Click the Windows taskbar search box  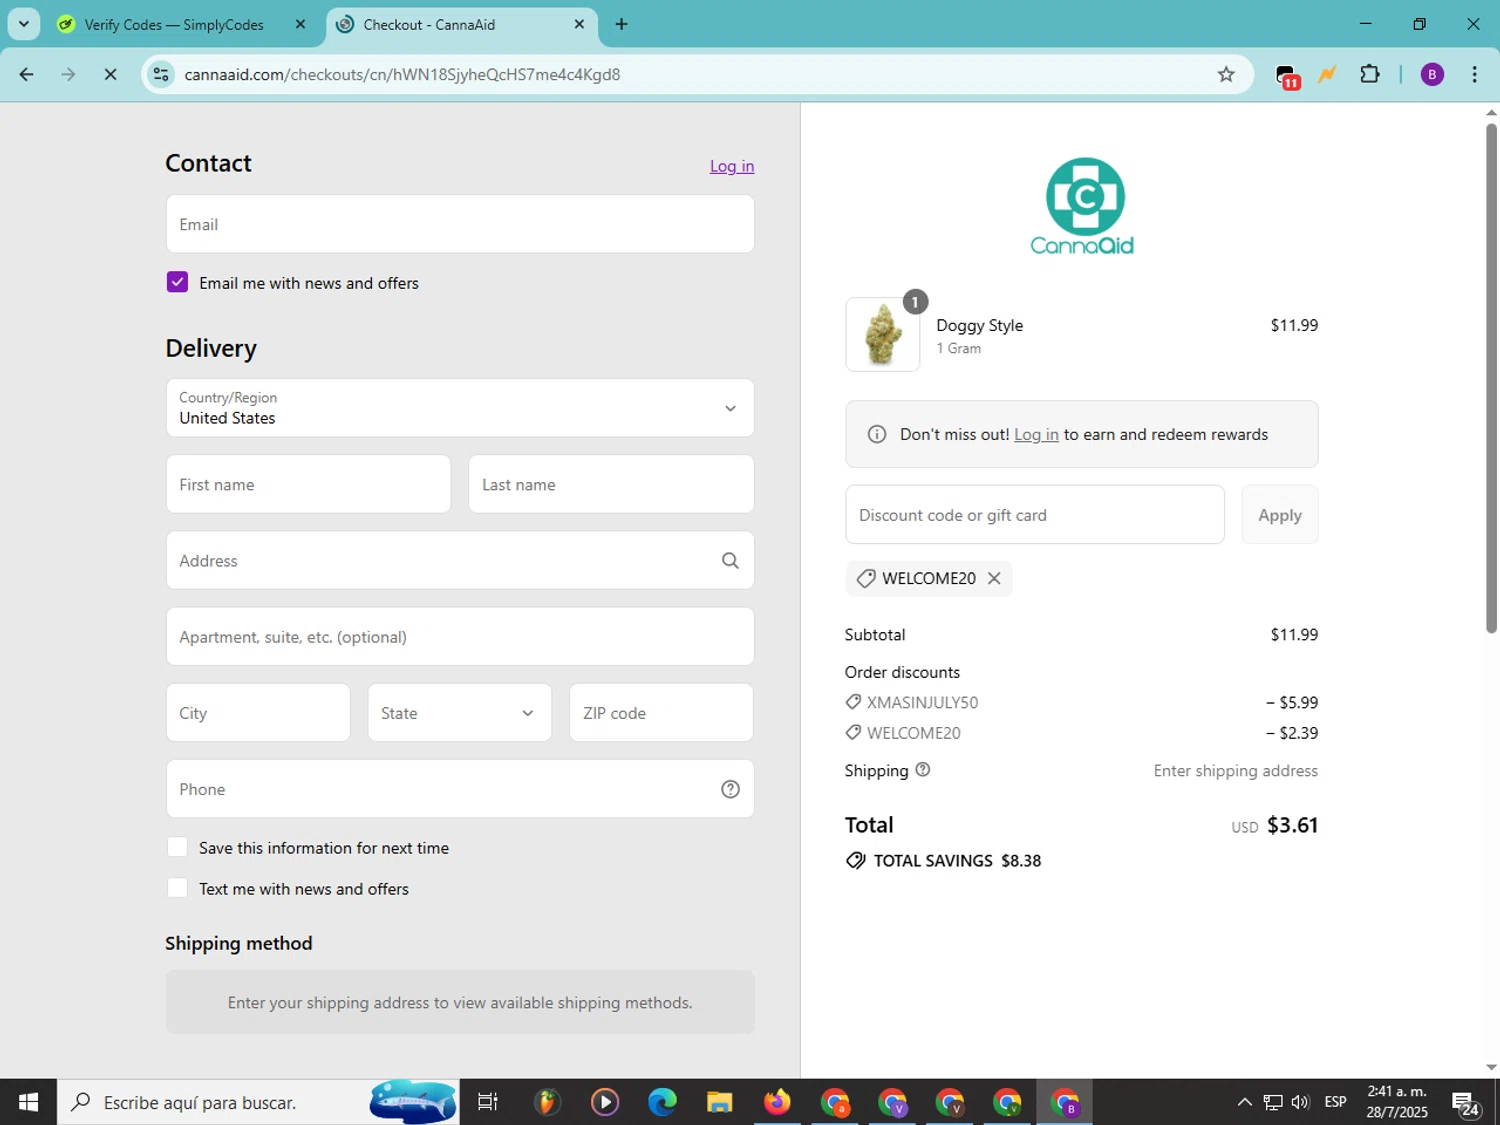(258, 1102)
